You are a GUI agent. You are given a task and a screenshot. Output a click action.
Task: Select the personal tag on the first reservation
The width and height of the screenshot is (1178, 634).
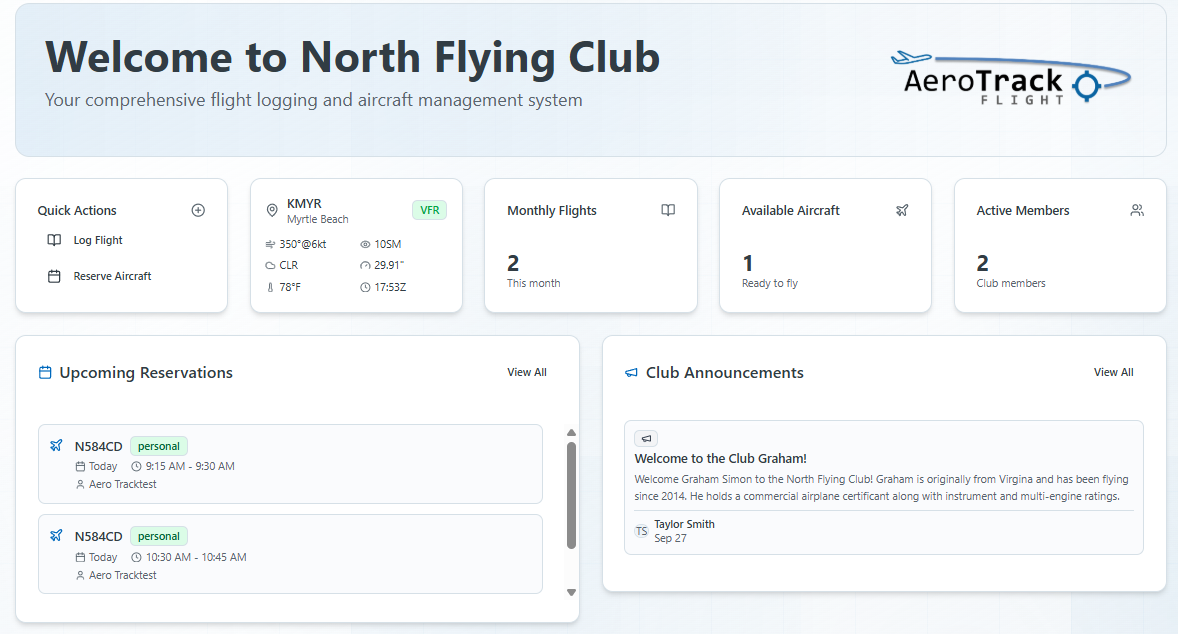158,445
